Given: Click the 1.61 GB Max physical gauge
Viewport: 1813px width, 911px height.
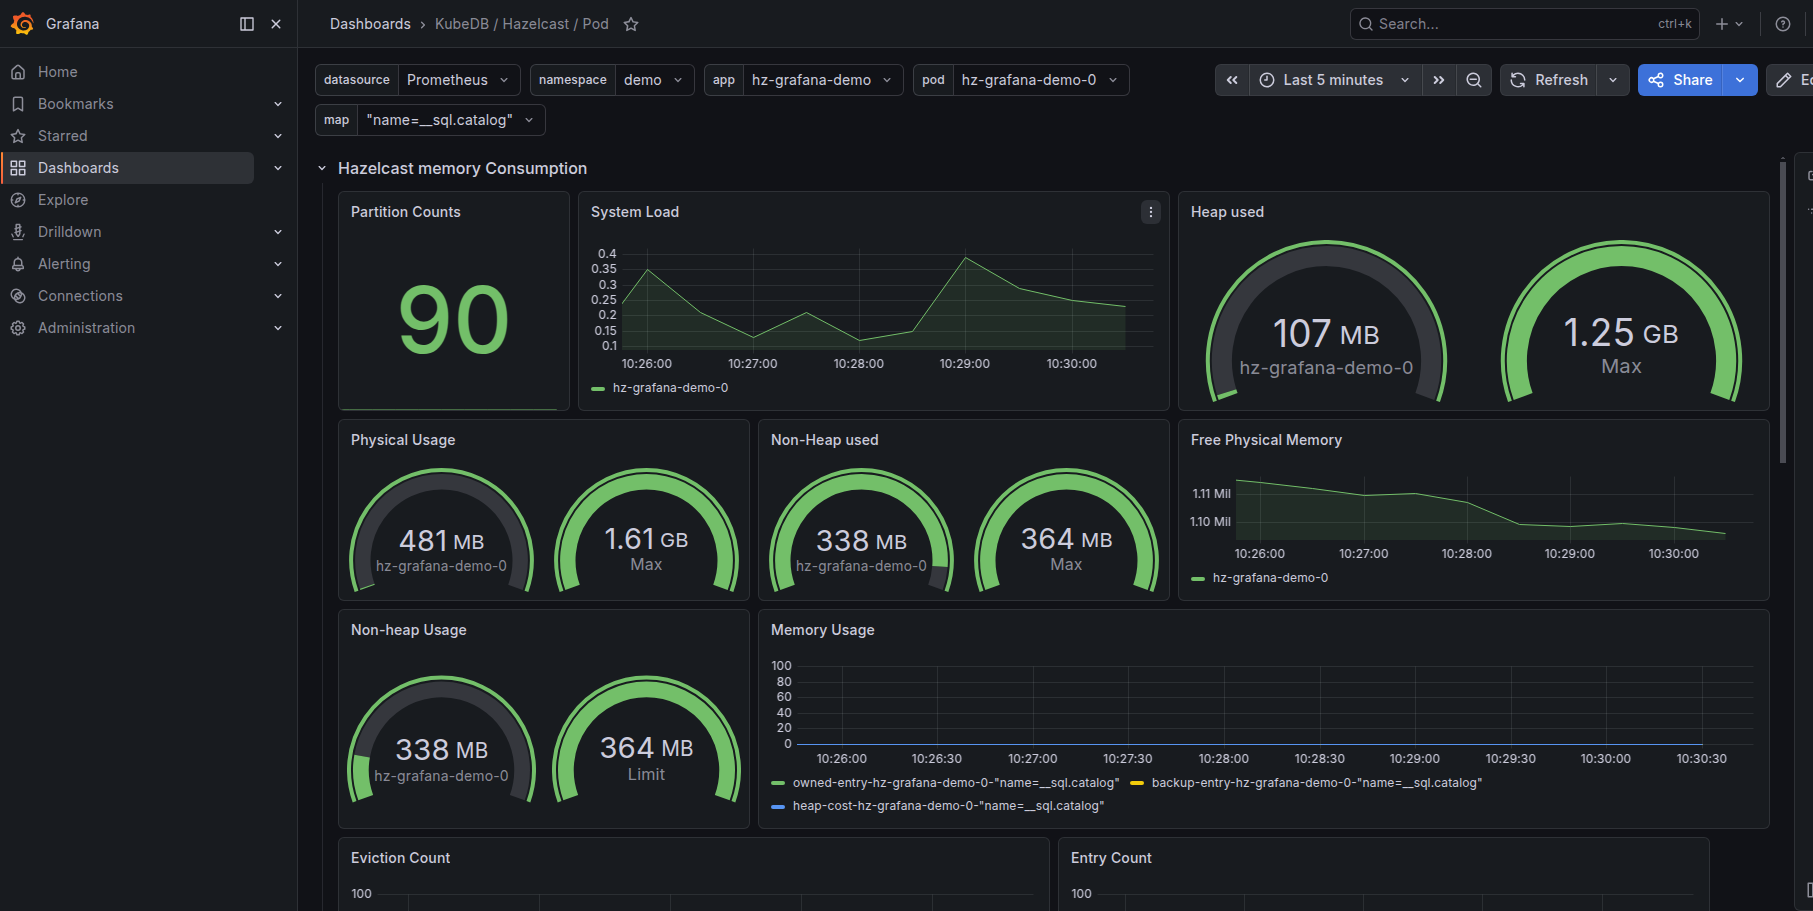Looking at the screenshot, I should click(646, 532).
